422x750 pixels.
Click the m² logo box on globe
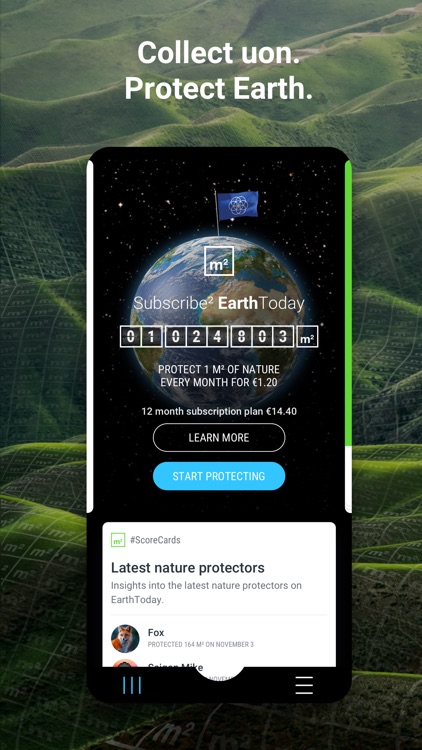tap(219, 261)
